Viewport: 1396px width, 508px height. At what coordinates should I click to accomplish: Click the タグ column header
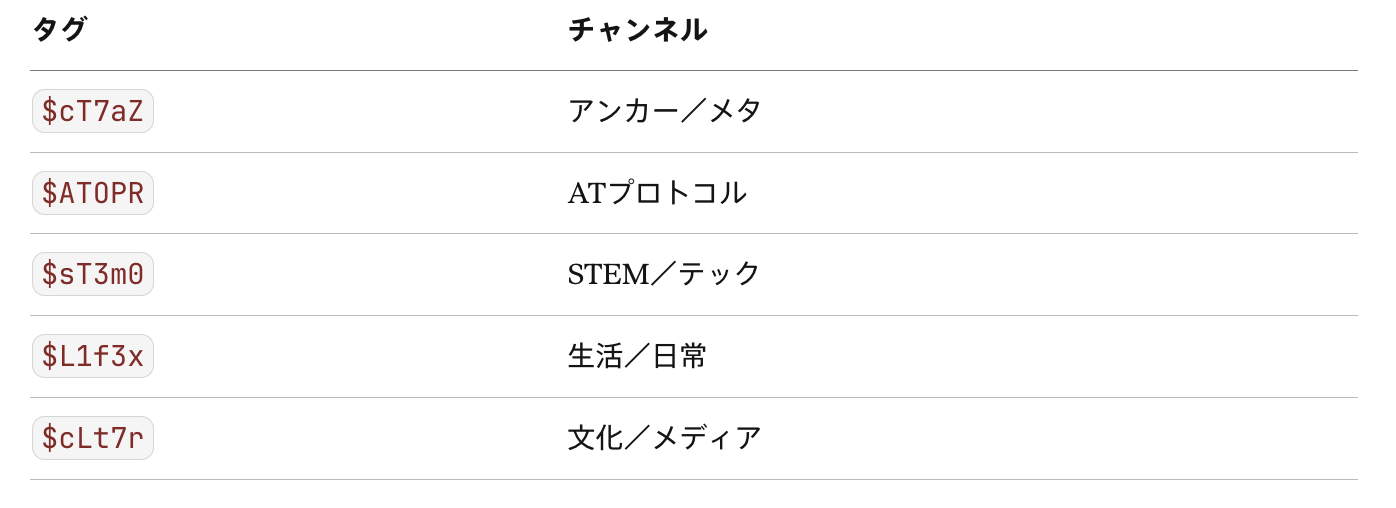59,30
